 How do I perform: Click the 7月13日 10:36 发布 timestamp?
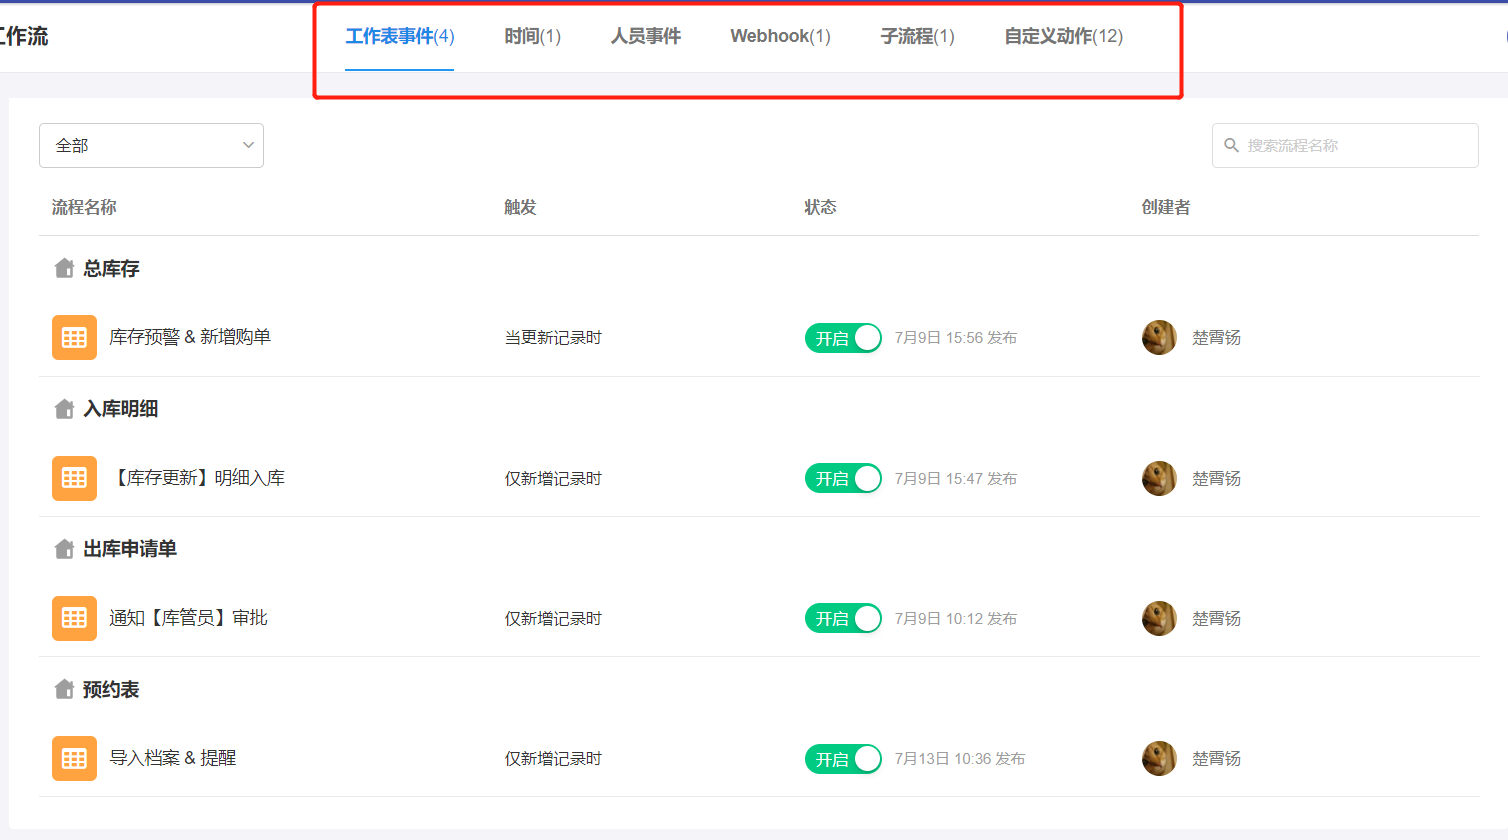point(960,759)
